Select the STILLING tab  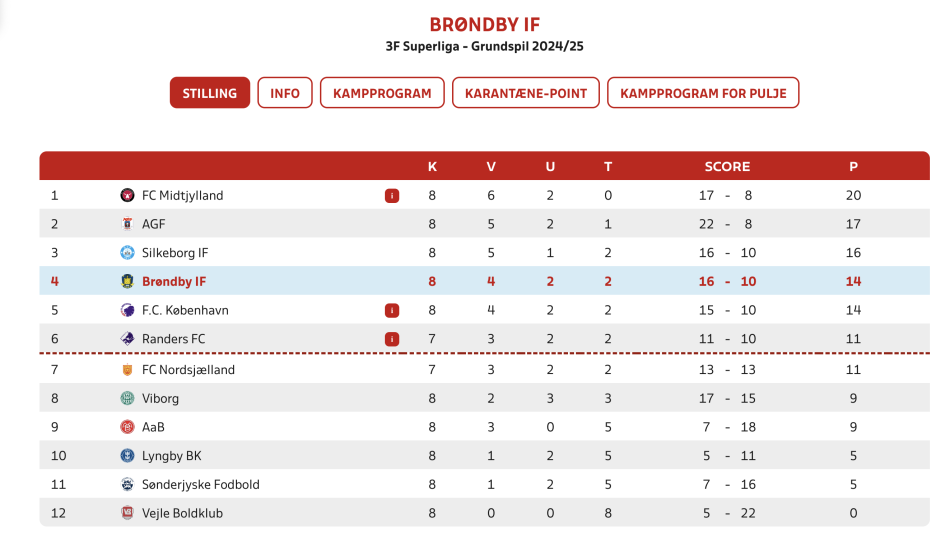click(x=210, y=93)
